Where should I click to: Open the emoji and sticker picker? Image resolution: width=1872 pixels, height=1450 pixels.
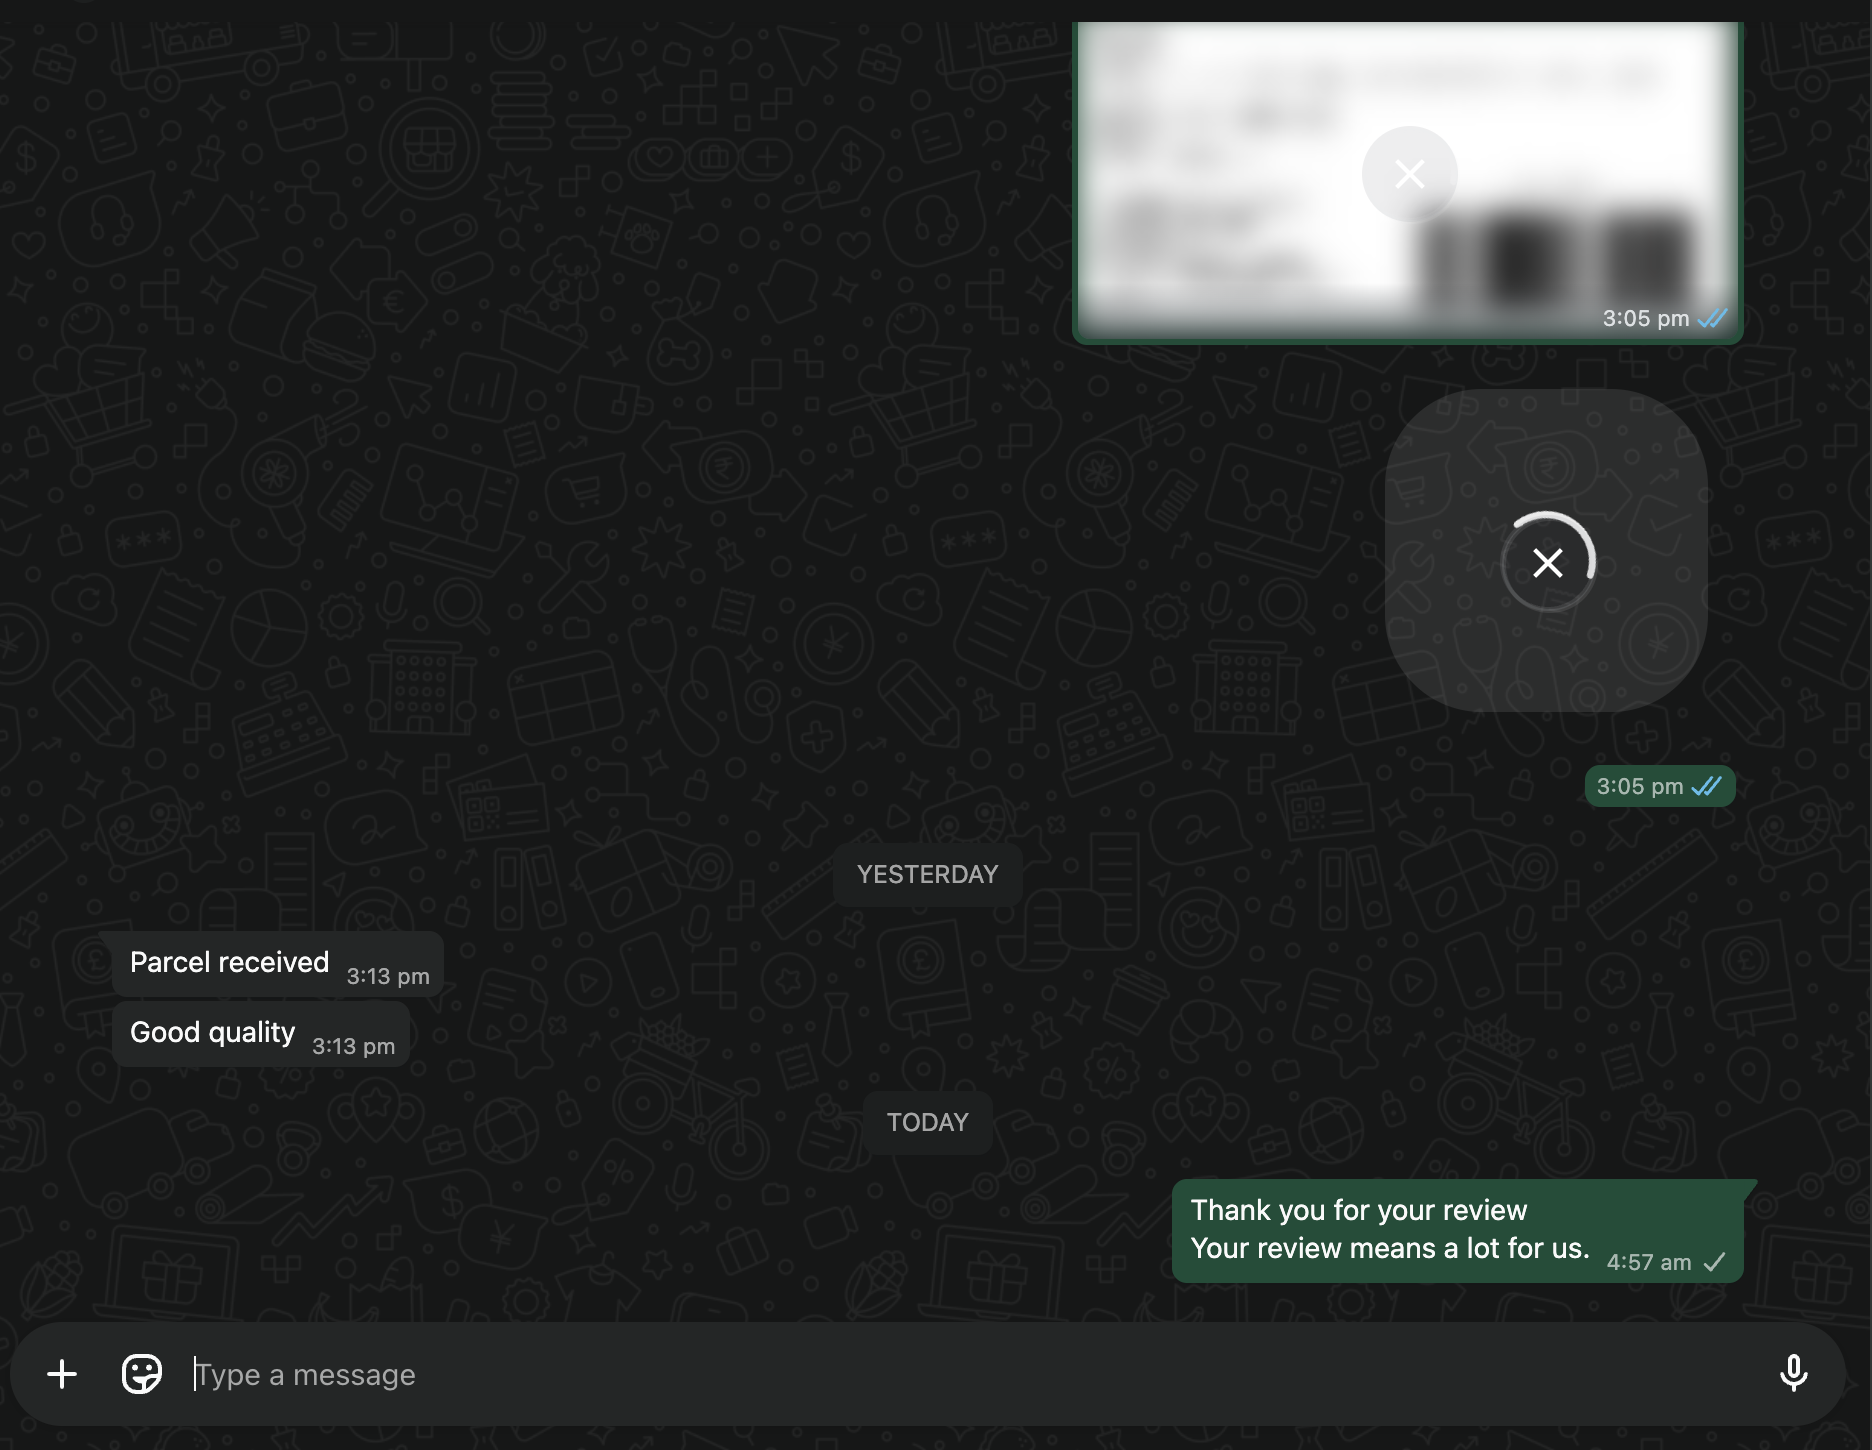141,1374
